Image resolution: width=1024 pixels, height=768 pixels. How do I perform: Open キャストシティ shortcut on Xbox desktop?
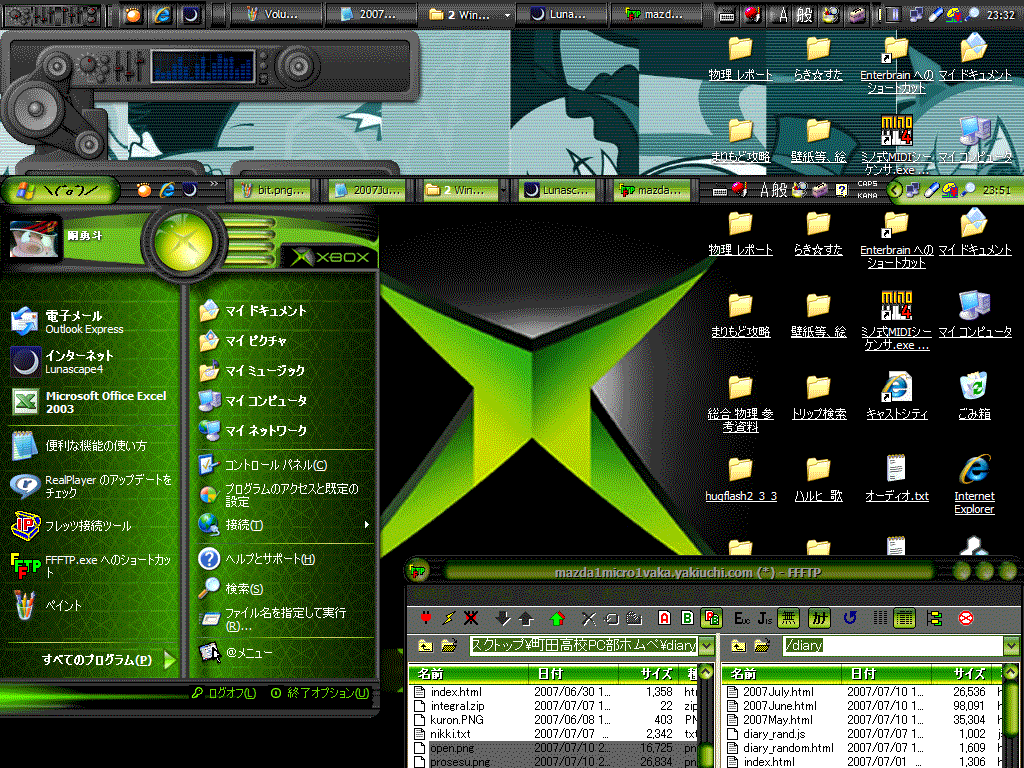click(x=897, y=396)
